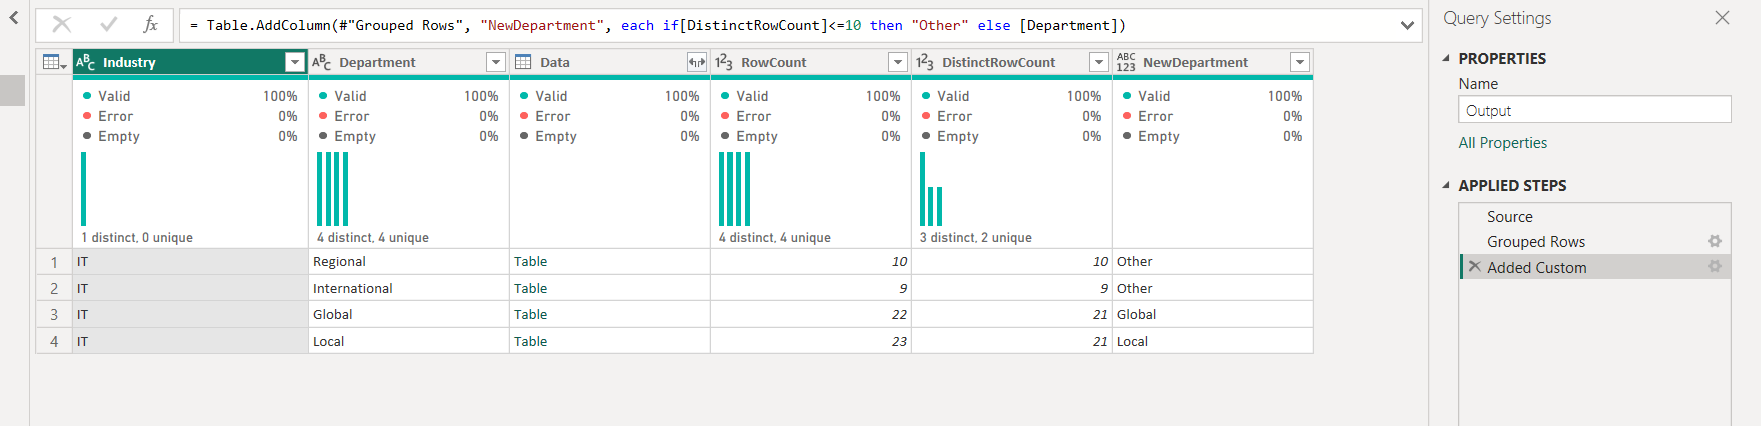The width and height of the screenshot is (1761, 426).
Task: Cancel the formula edit with the X icon
Action: [62, 25]
